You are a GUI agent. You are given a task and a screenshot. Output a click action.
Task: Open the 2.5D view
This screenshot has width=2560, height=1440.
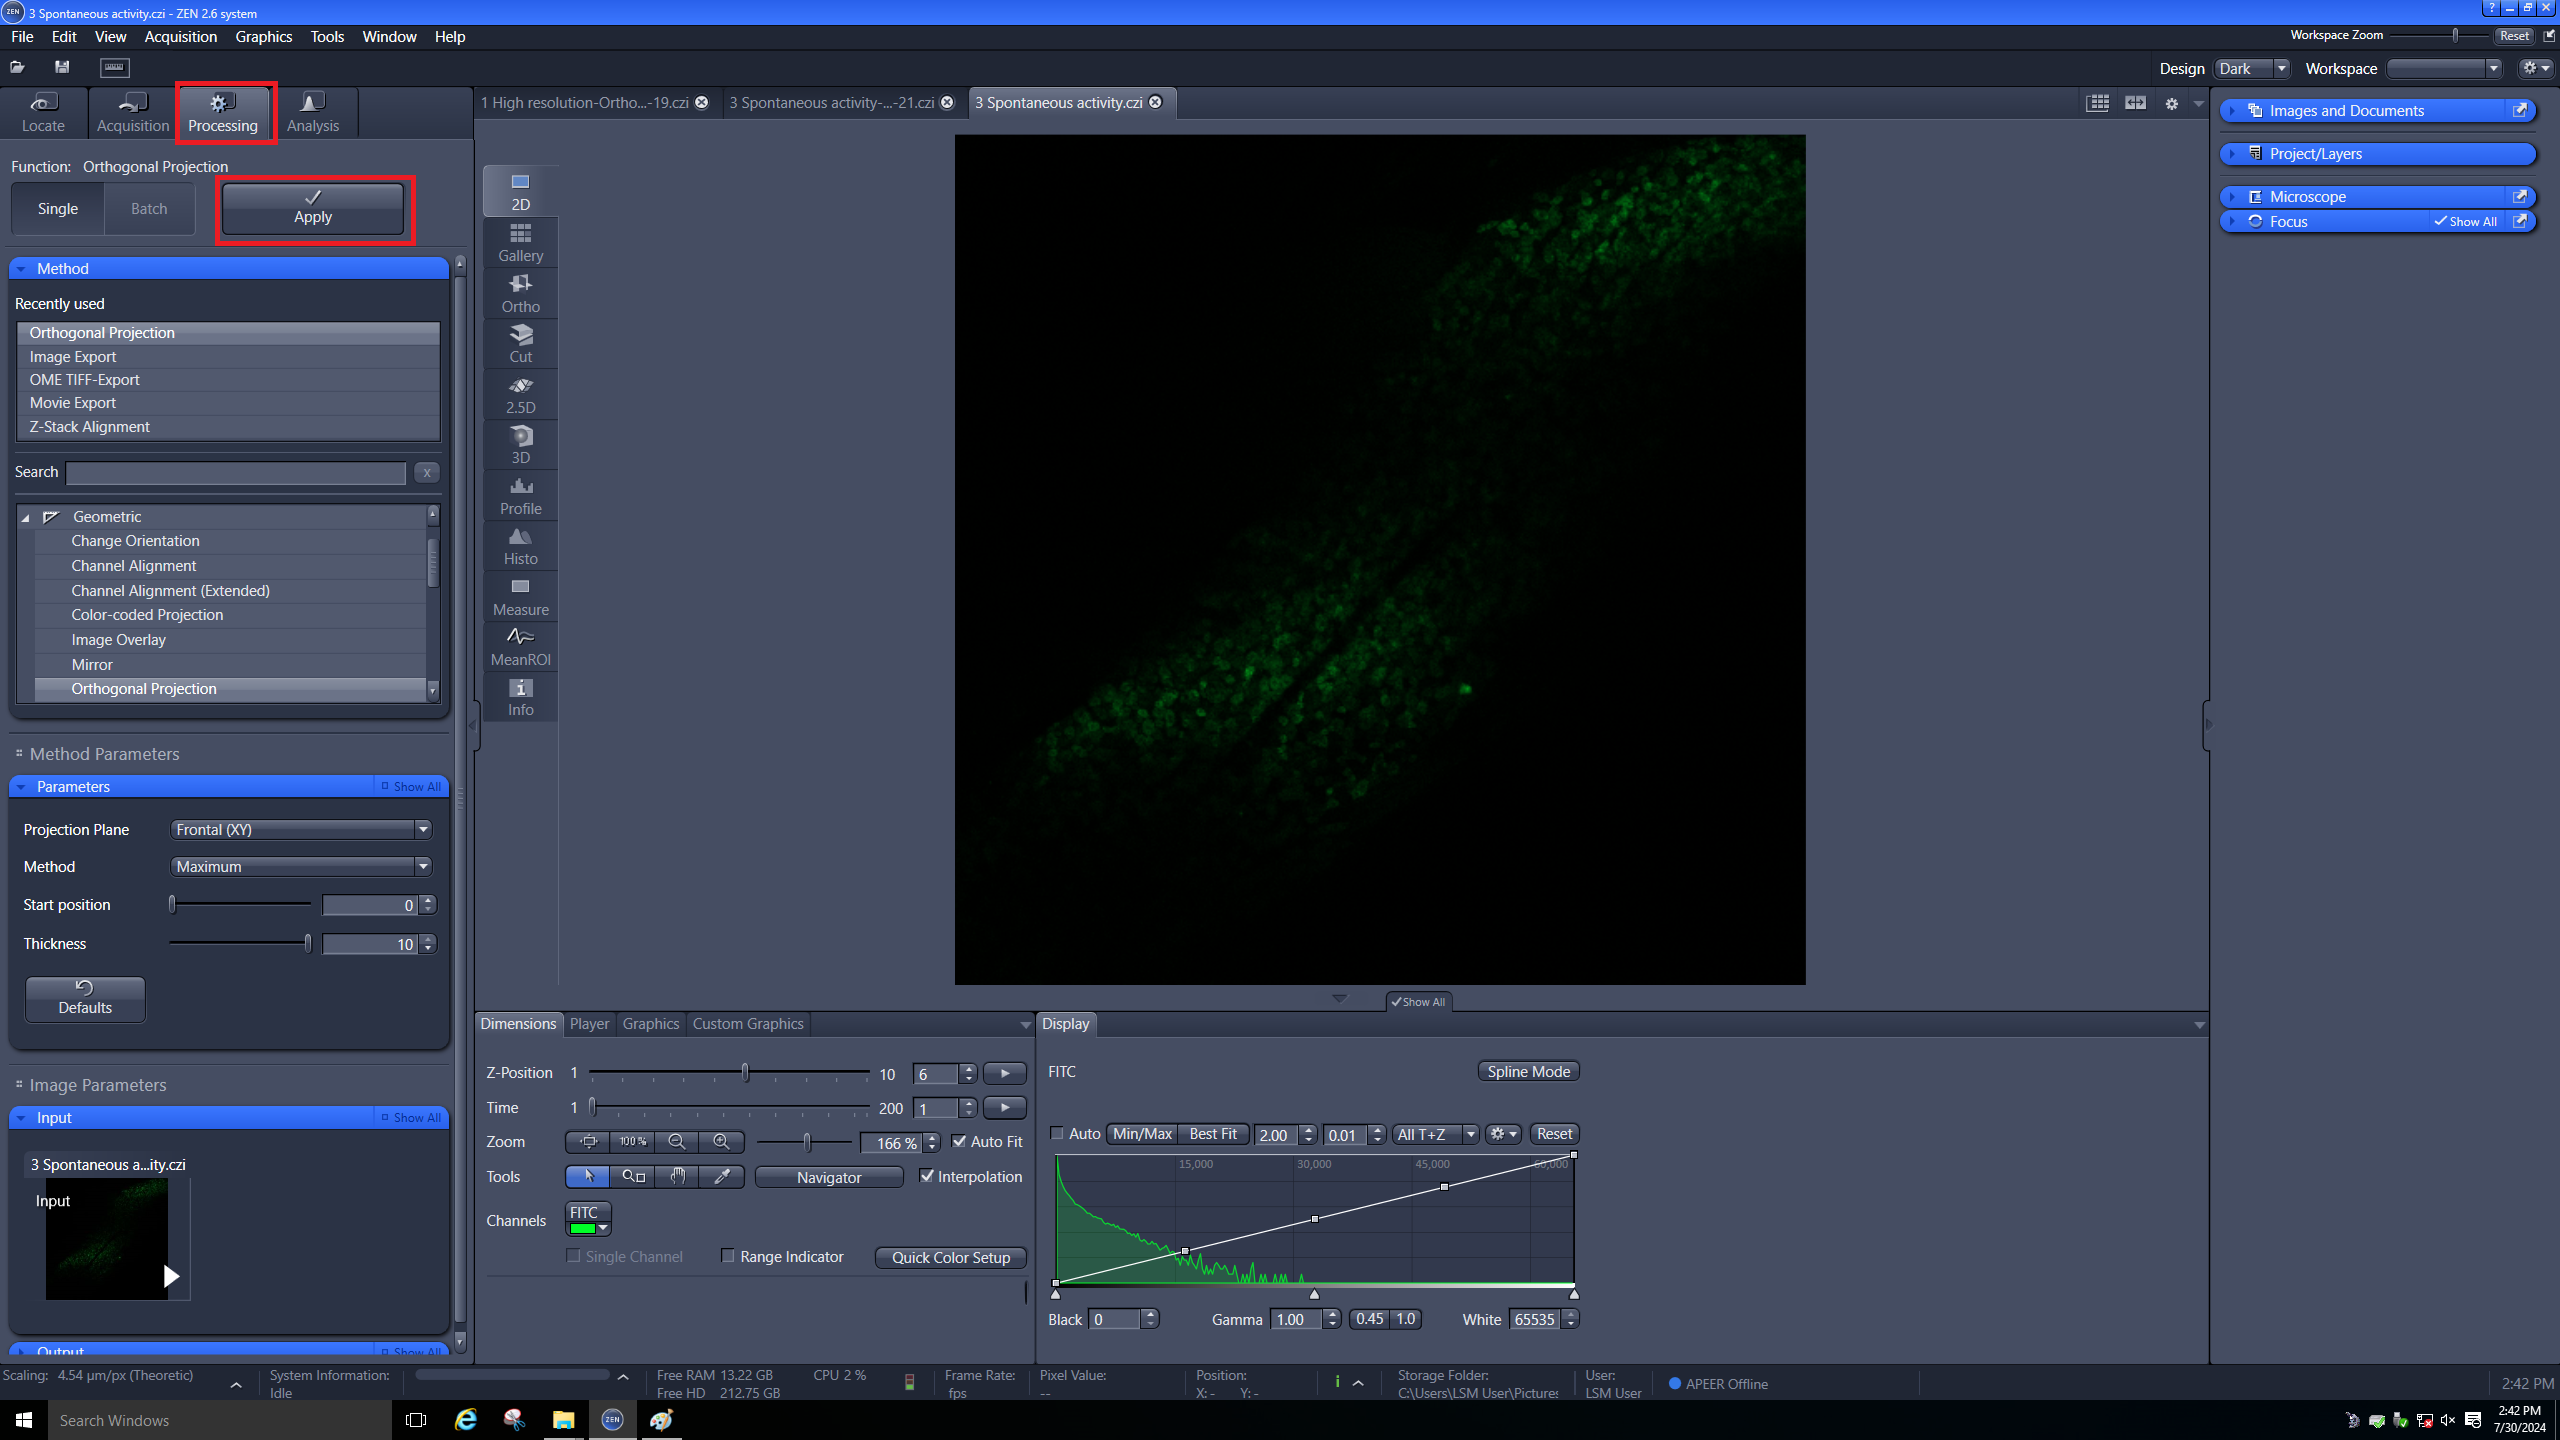[520, 394]
